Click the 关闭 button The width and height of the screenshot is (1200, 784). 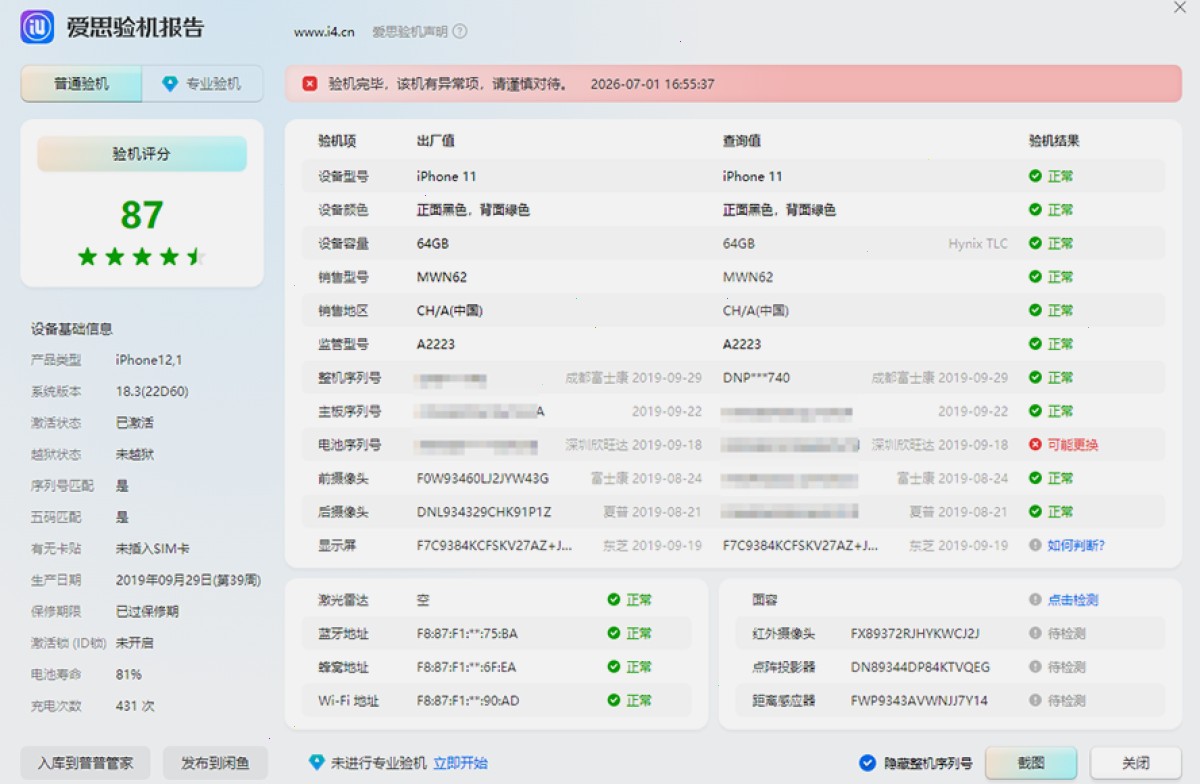point(1135,763)
